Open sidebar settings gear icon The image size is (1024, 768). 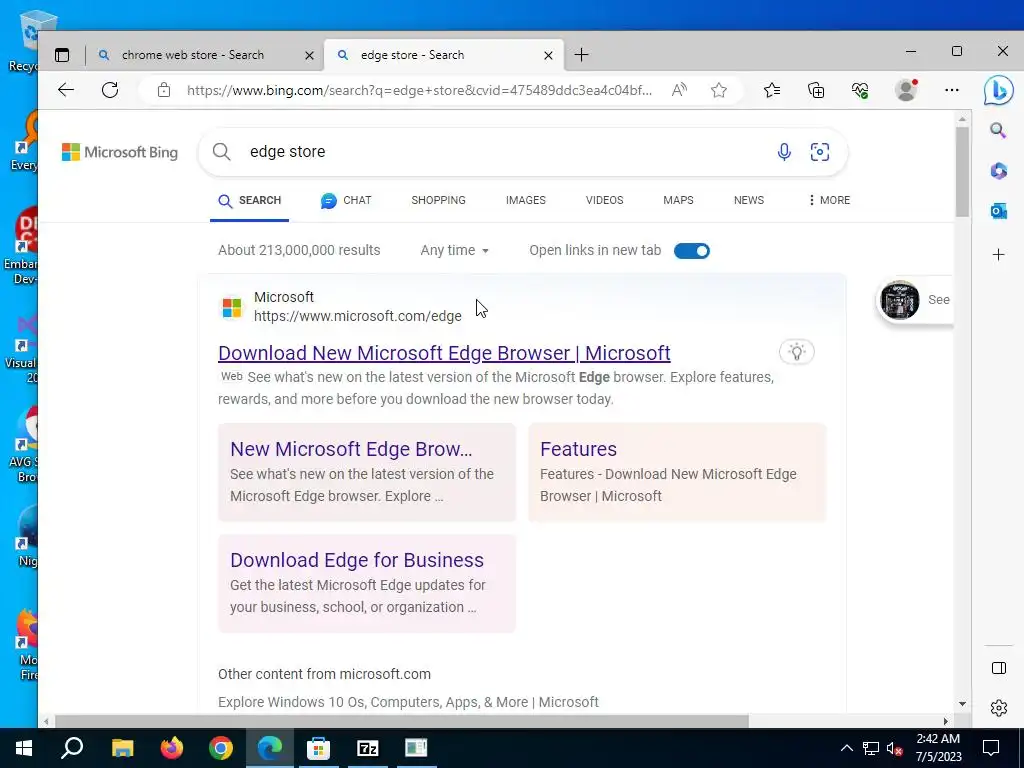click(999, 708)
